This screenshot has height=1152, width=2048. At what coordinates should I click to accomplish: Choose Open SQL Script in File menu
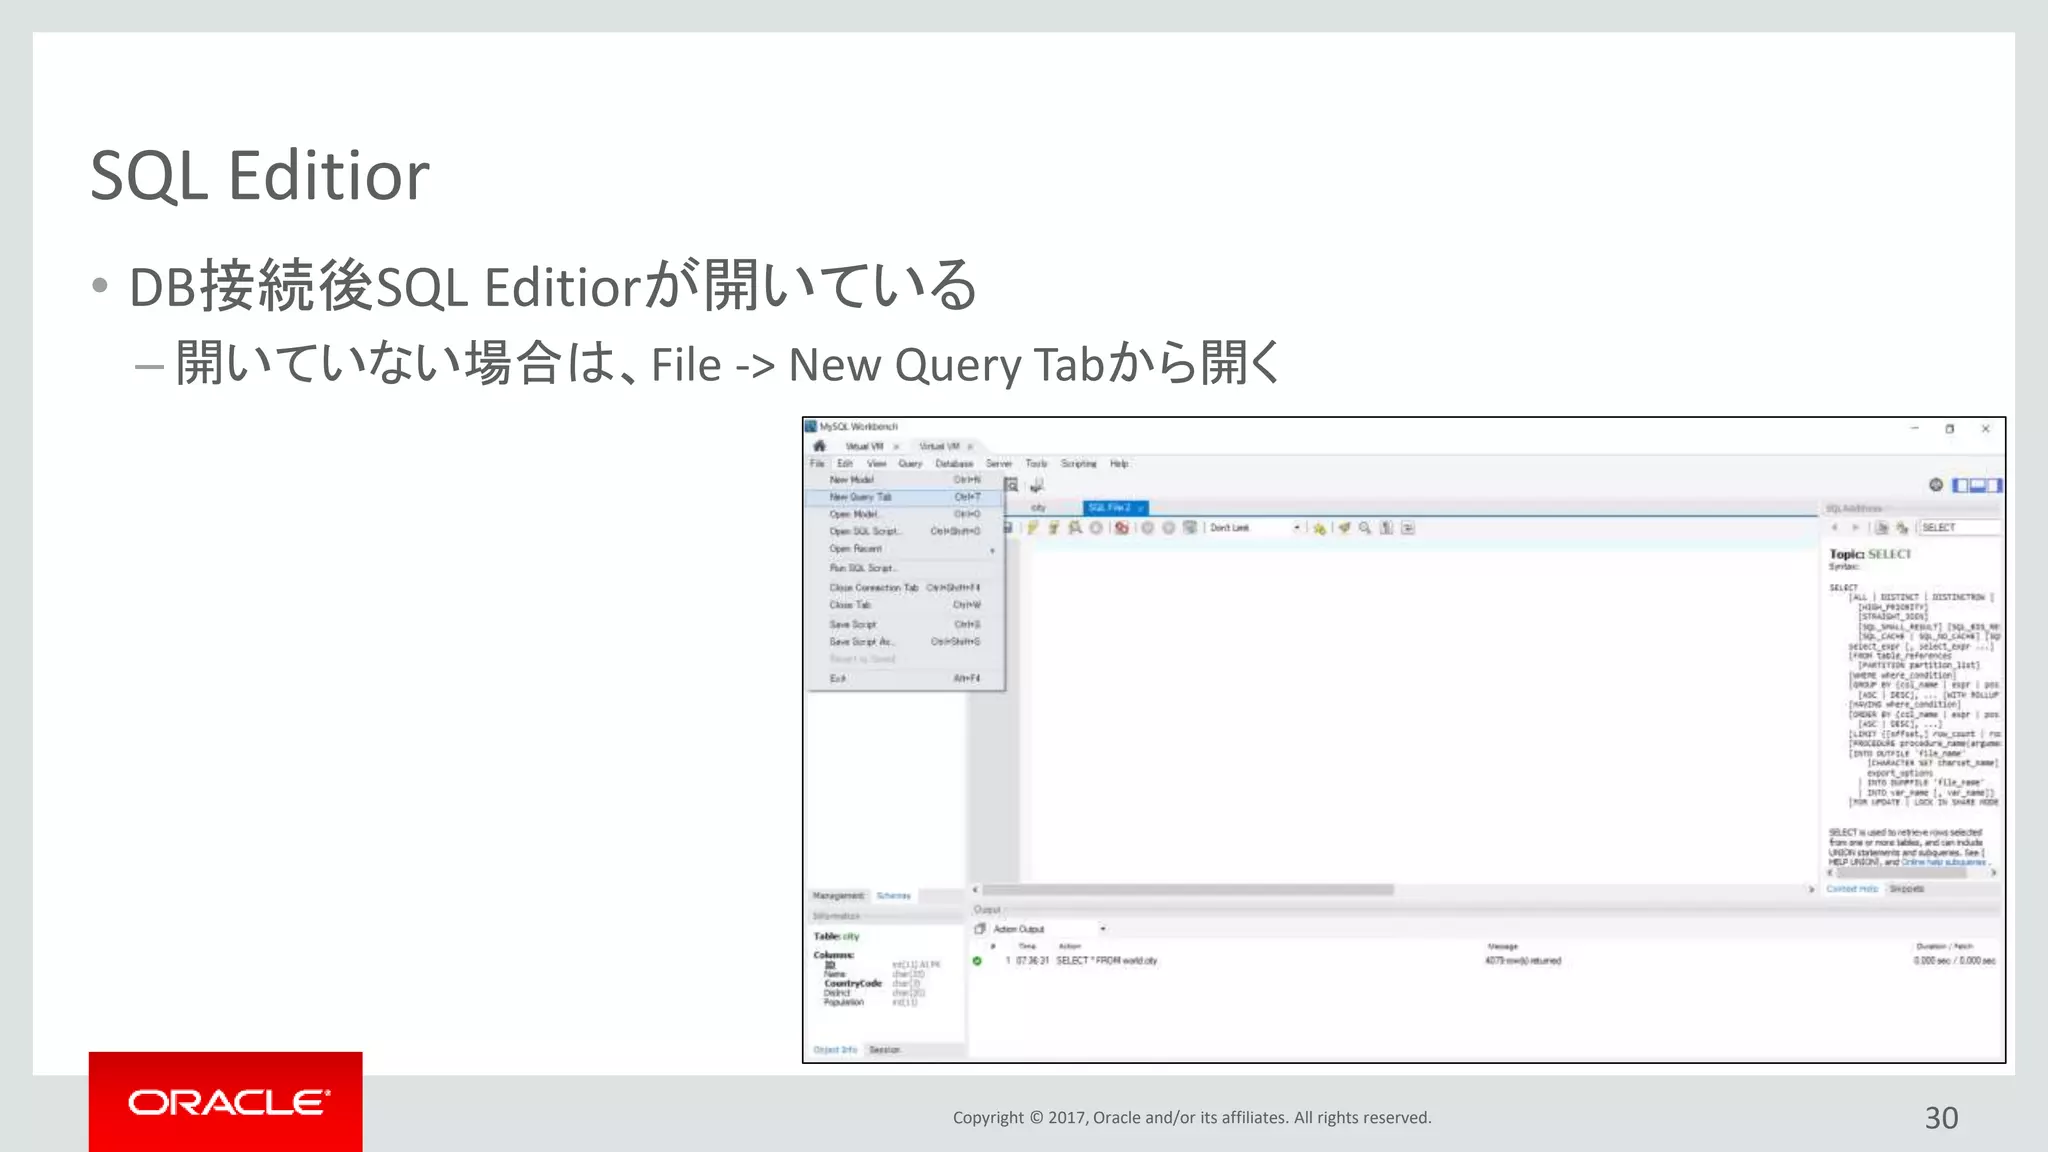tap(905, 531)
